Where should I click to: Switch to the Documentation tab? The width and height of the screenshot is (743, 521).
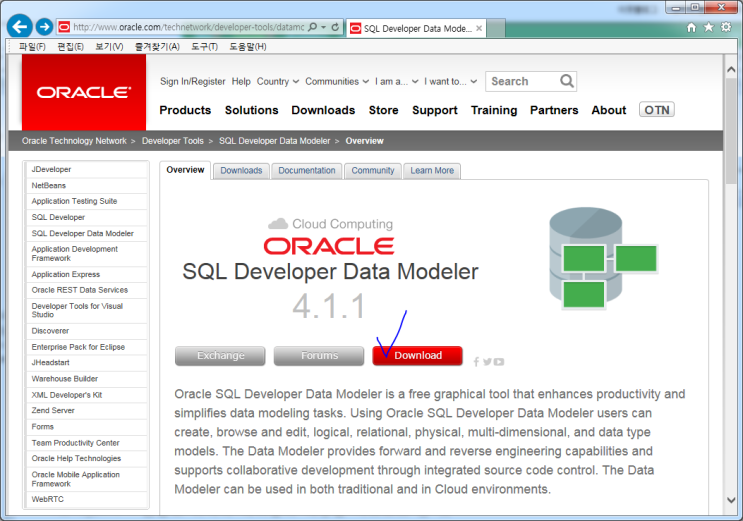(x=307, y=171)
